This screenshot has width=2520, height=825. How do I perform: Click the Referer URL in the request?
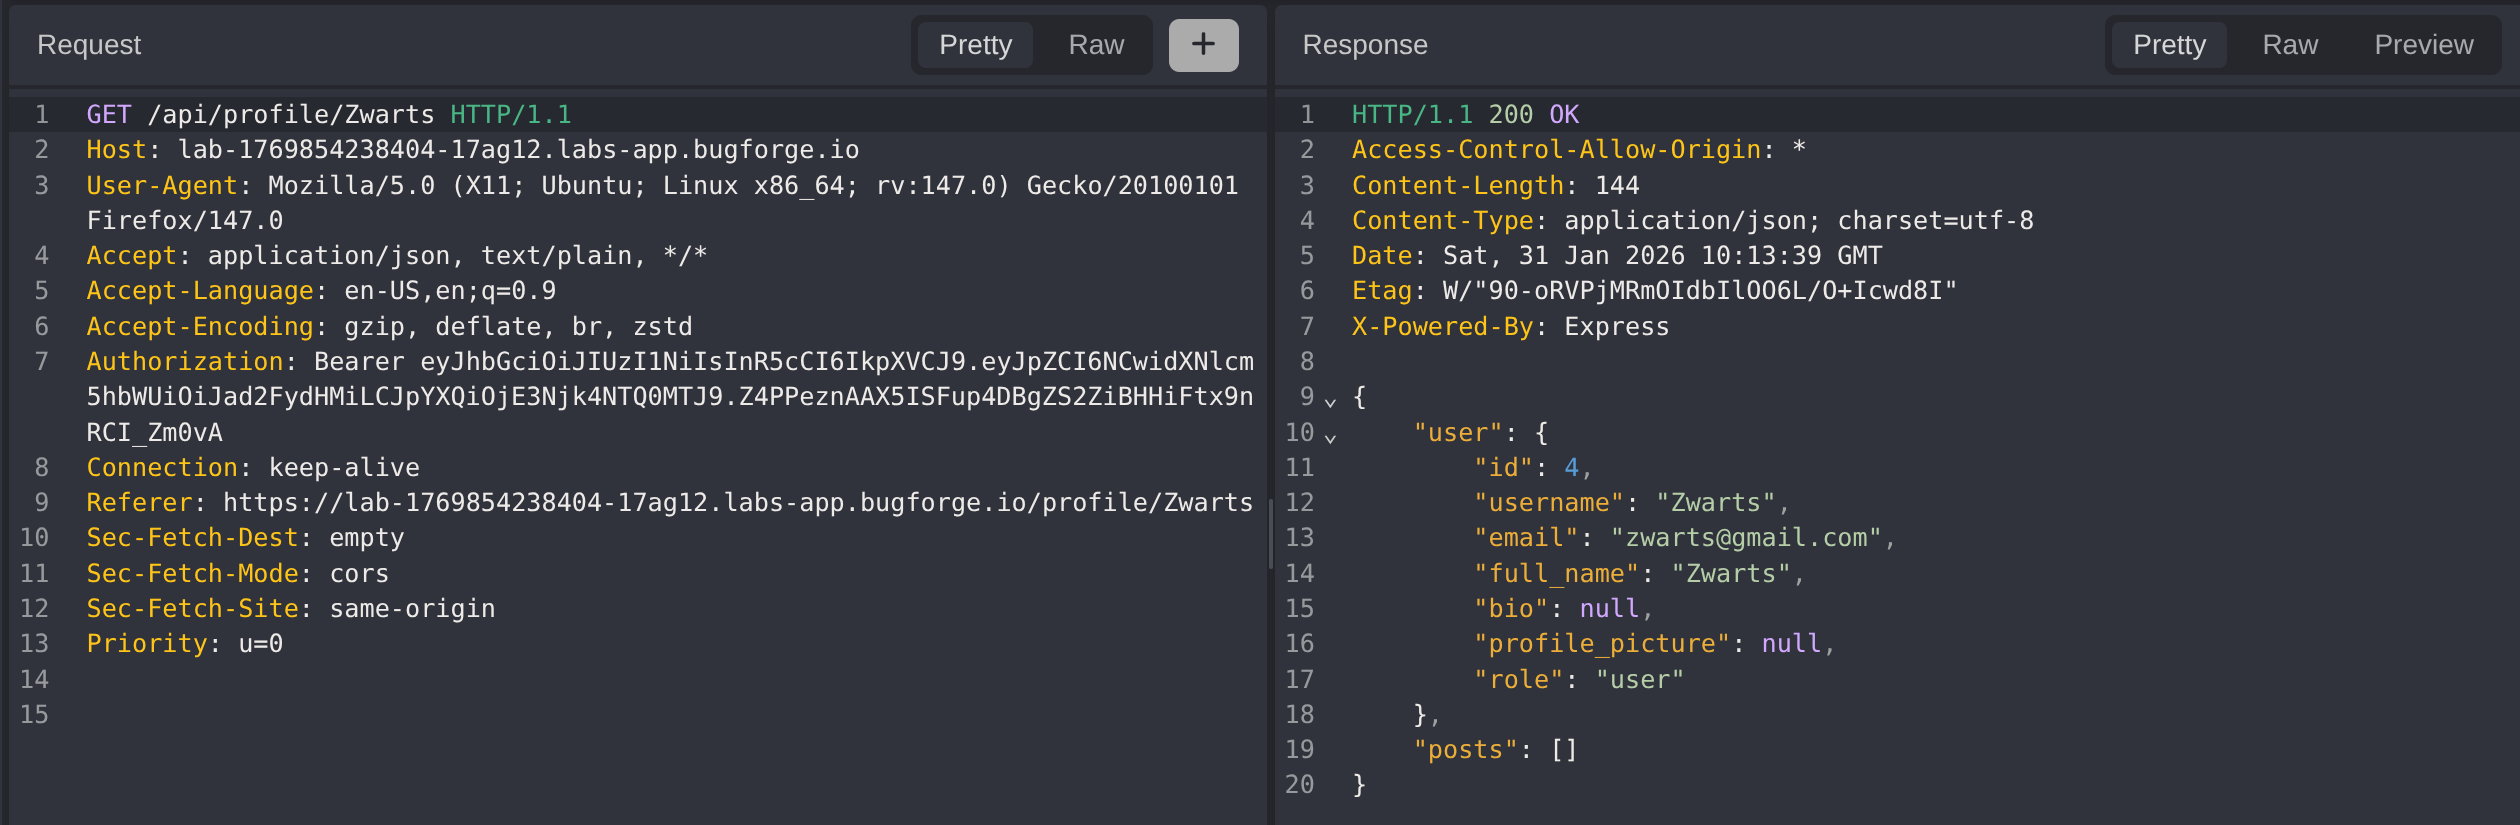point(737,503)
